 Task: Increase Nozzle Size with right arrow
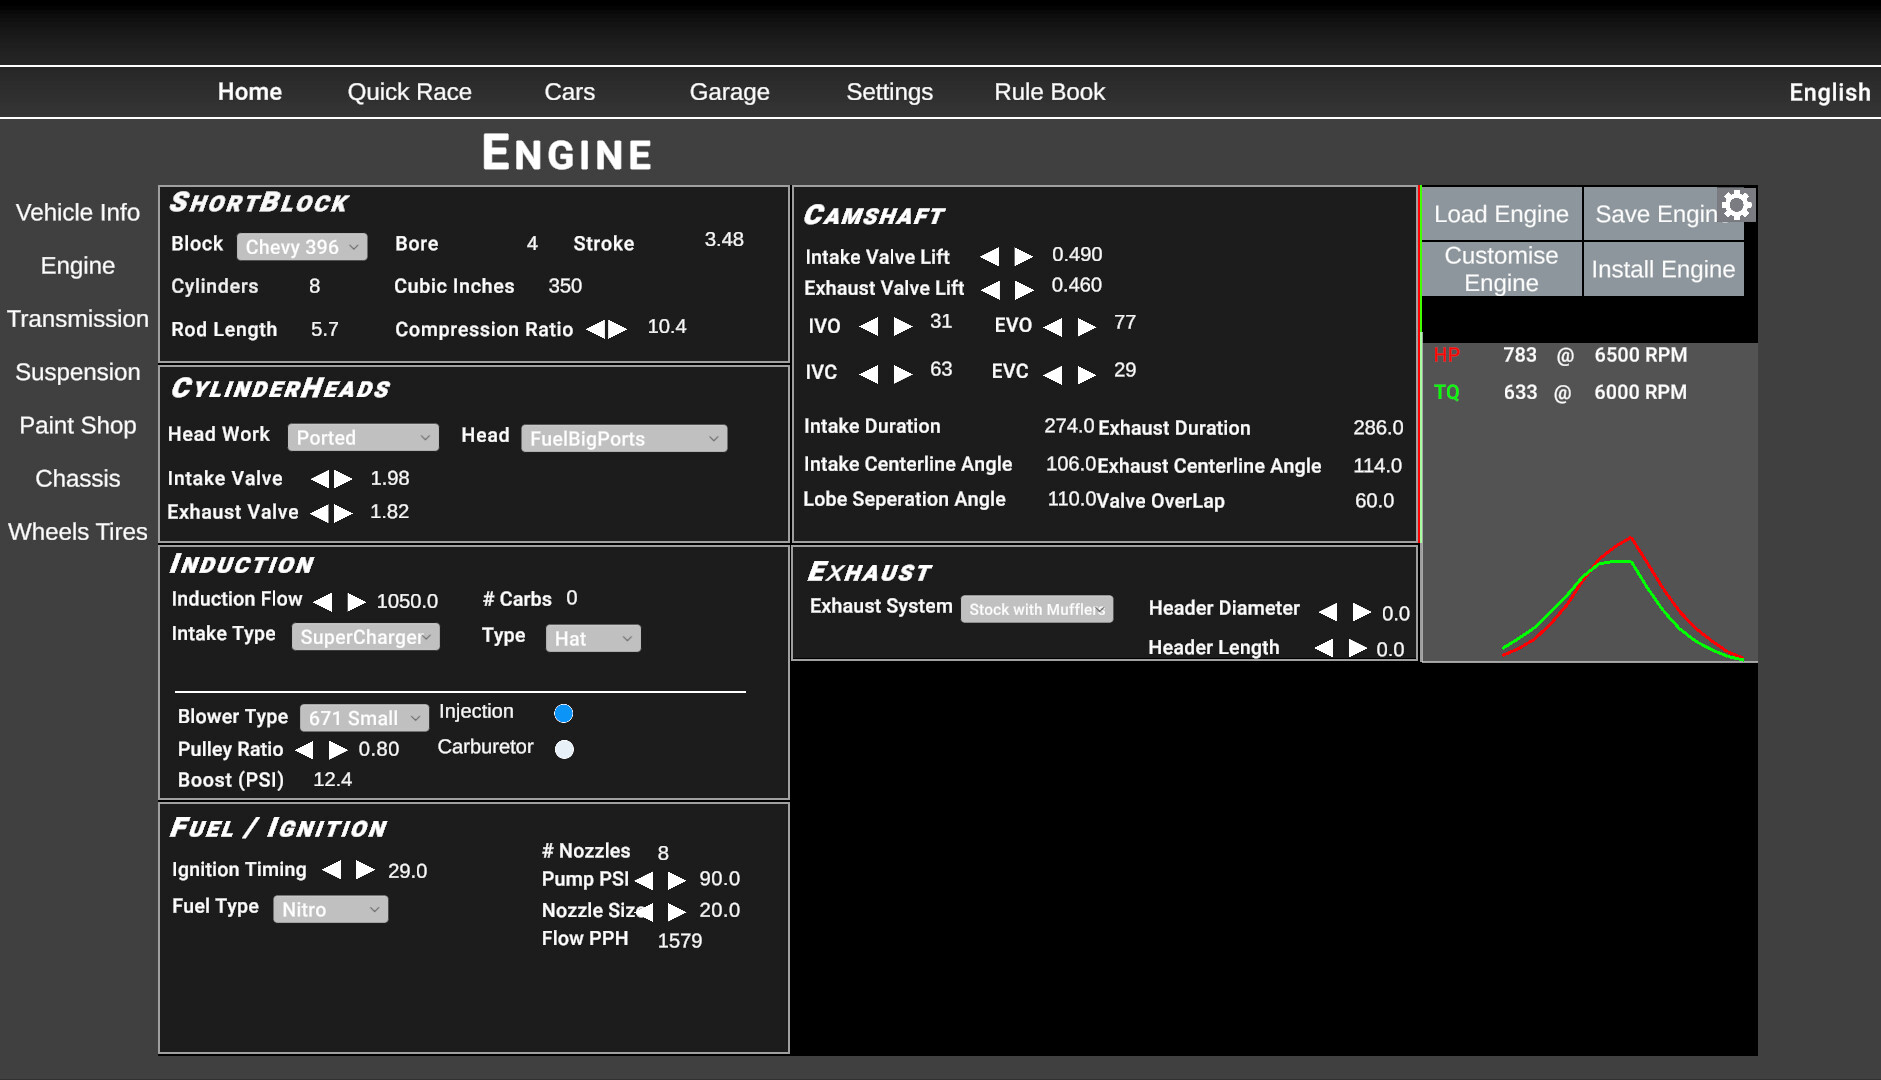pyautogui.click(x=676, y=910)
